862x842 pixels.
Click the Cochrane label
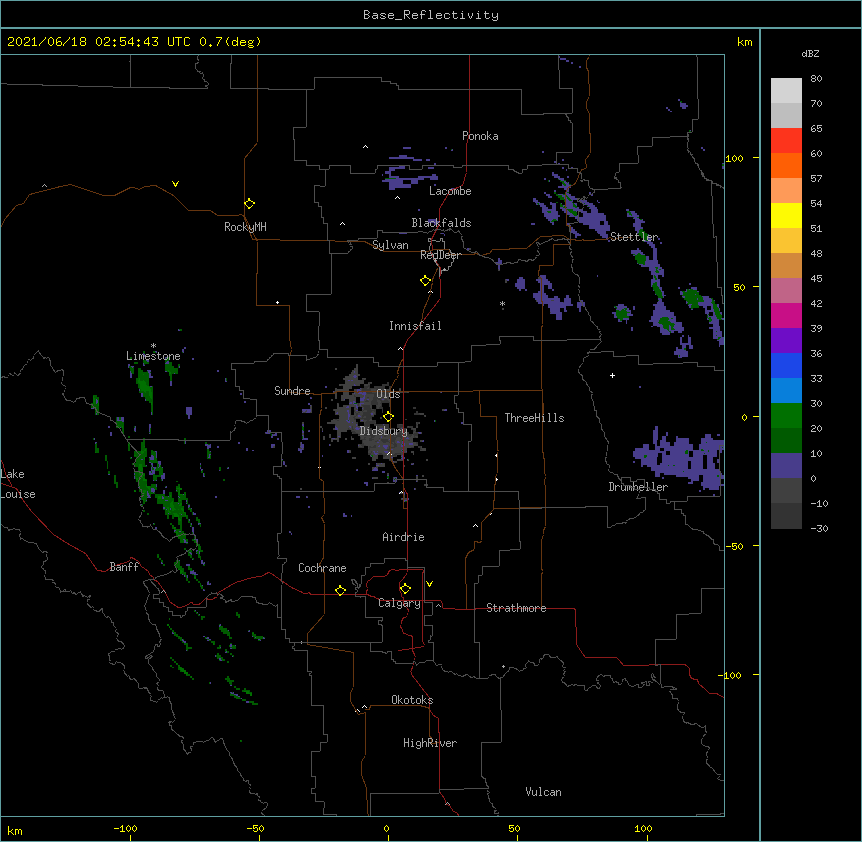[x=322, y=568]
